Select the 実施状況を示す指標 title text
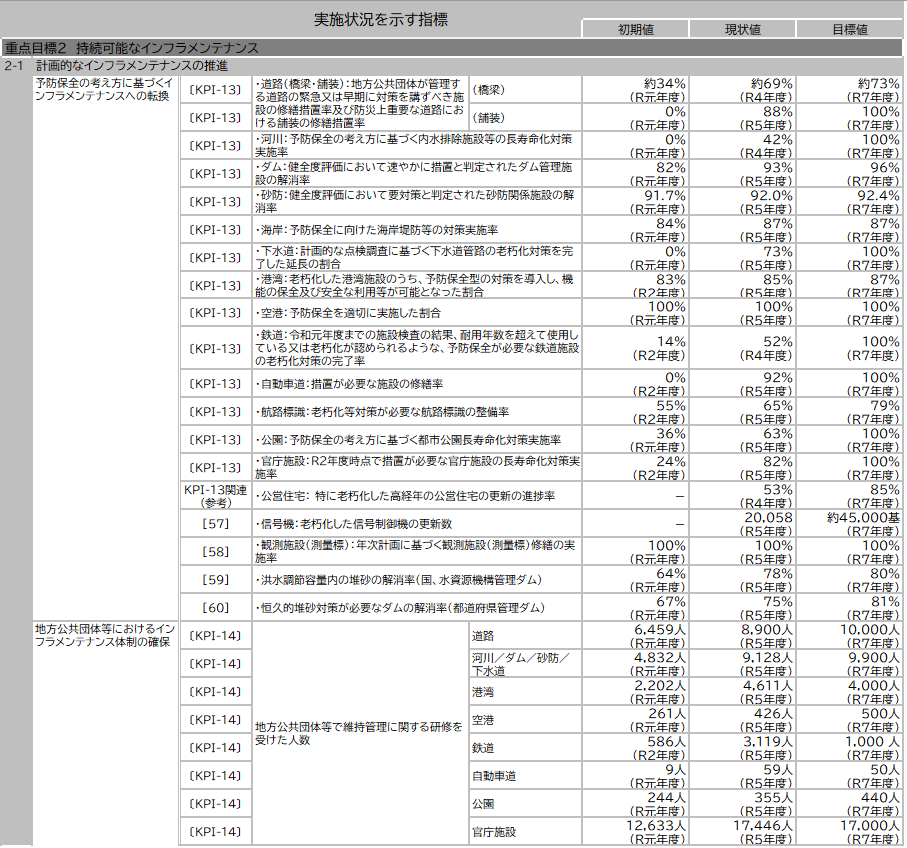This screenshot has height=848, width=907. 381,20
